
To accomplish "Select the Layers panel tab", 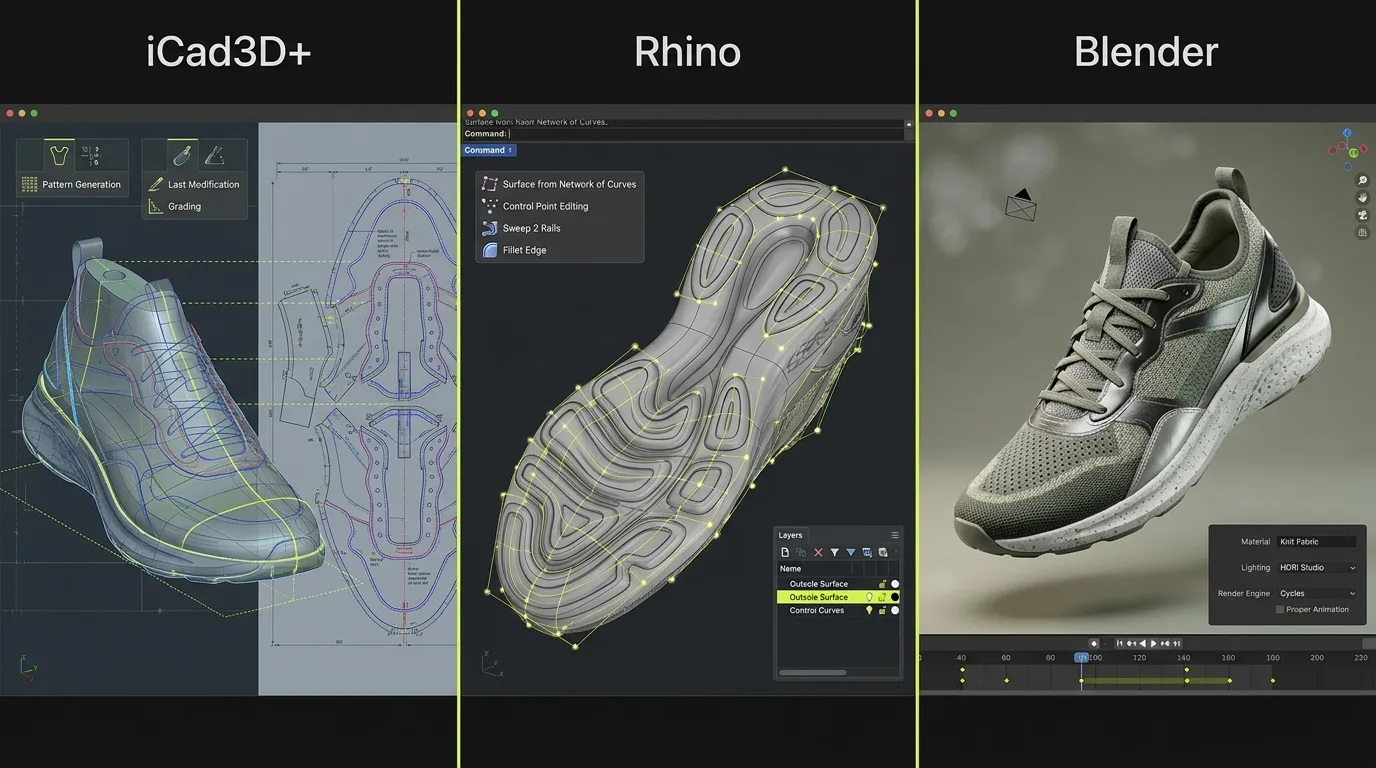I will pyautogui.click(x=791, y=535).
